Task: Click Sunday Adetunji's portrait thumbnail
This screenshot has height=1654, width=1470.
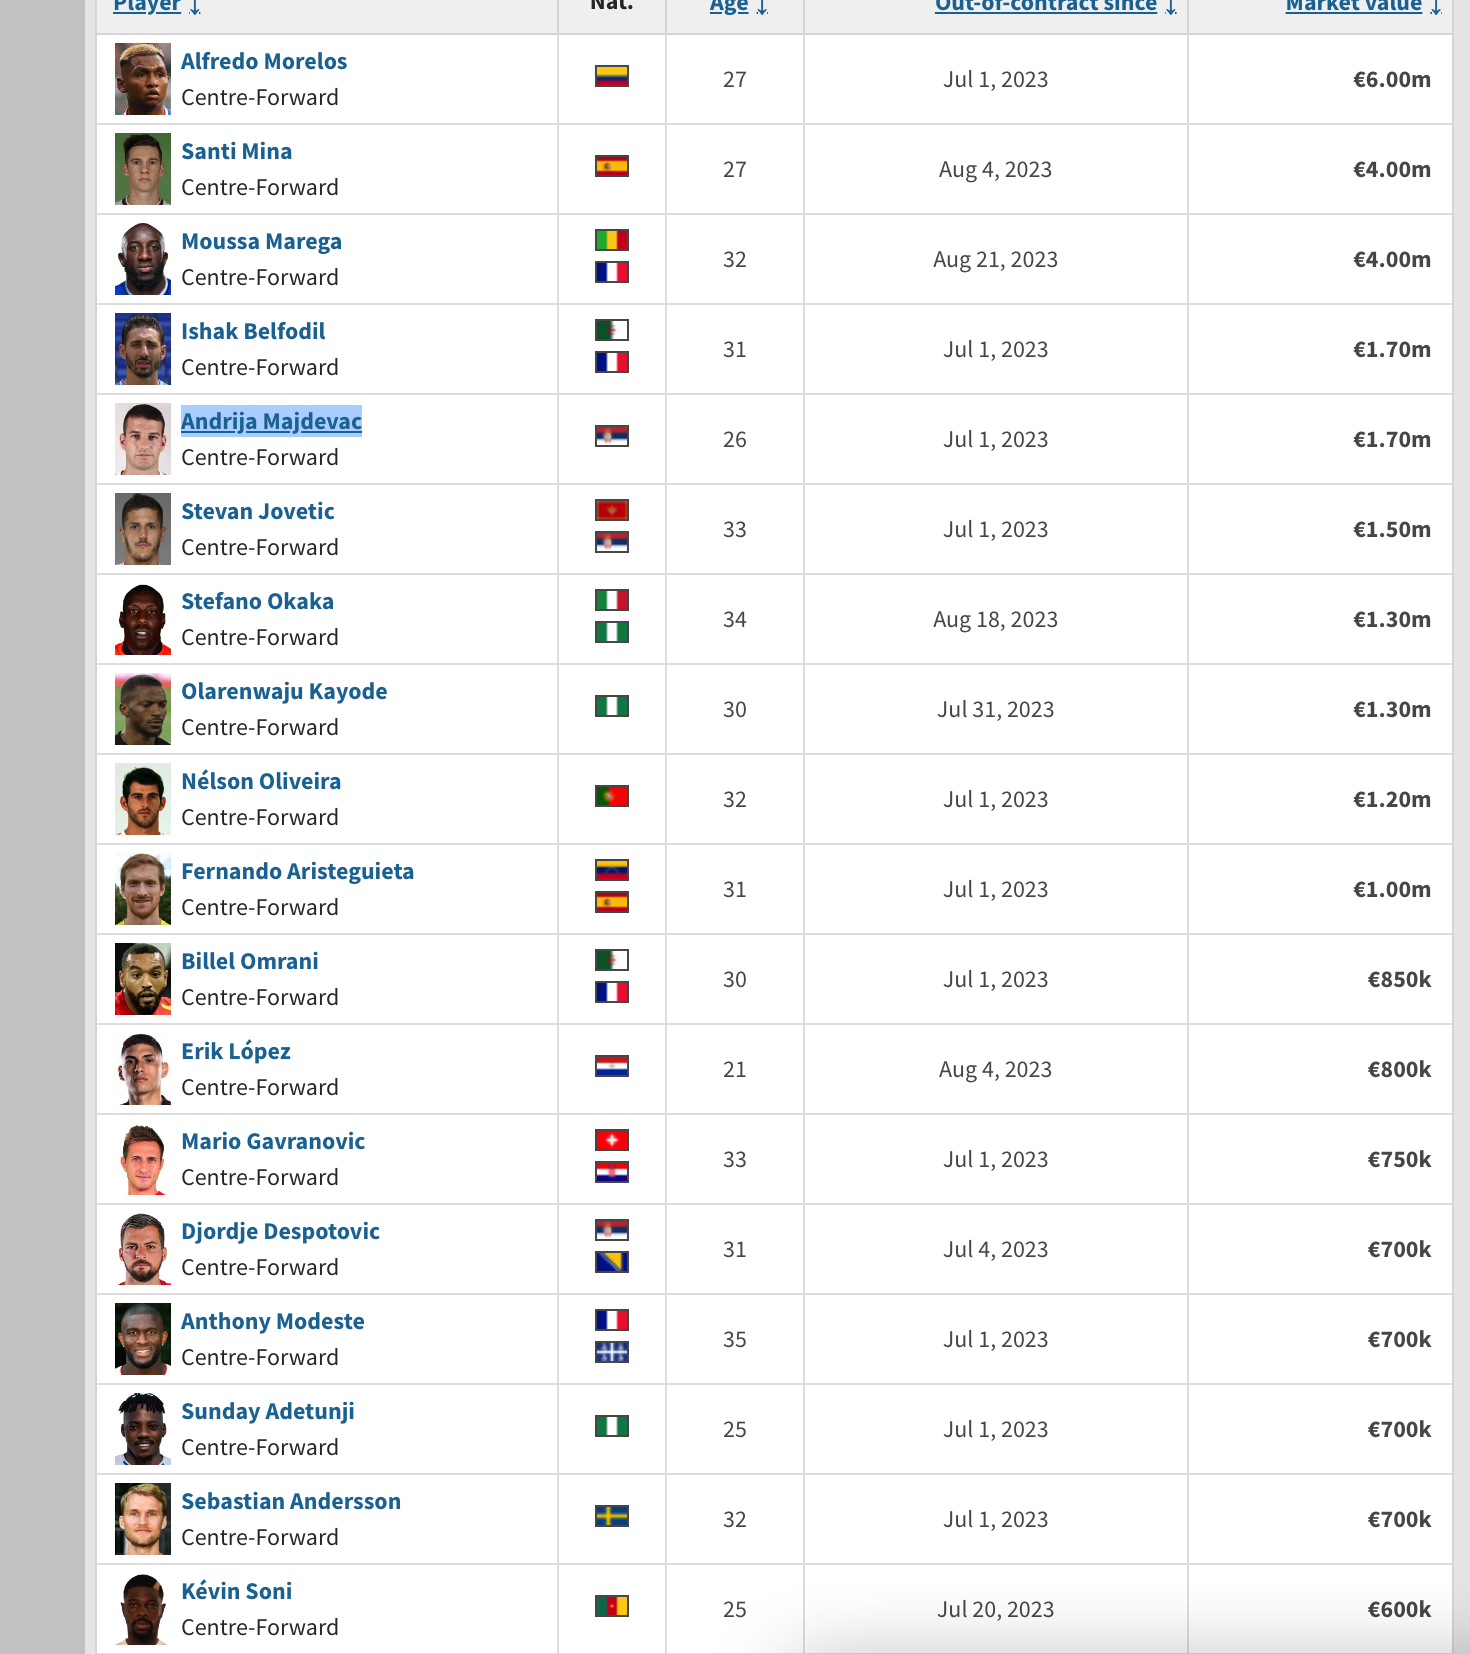Action: click(x=143, y=1429)
